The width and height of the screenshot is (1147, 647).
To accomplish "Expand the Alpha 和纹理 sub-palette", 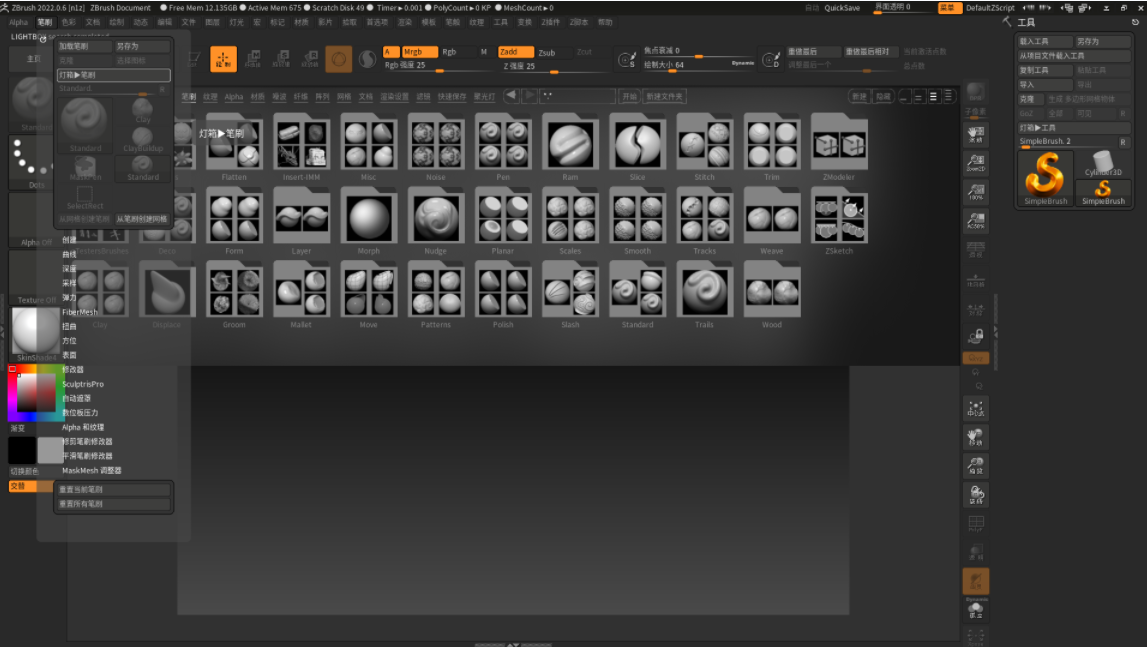I will pos(83,427).
